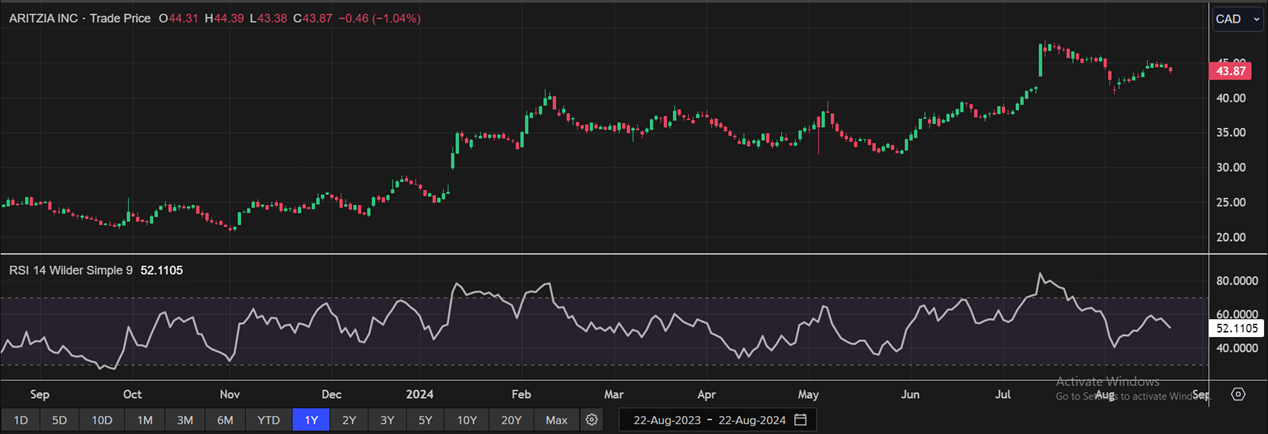
Task: Switch to 1M time range
Action: click(145, 420)
